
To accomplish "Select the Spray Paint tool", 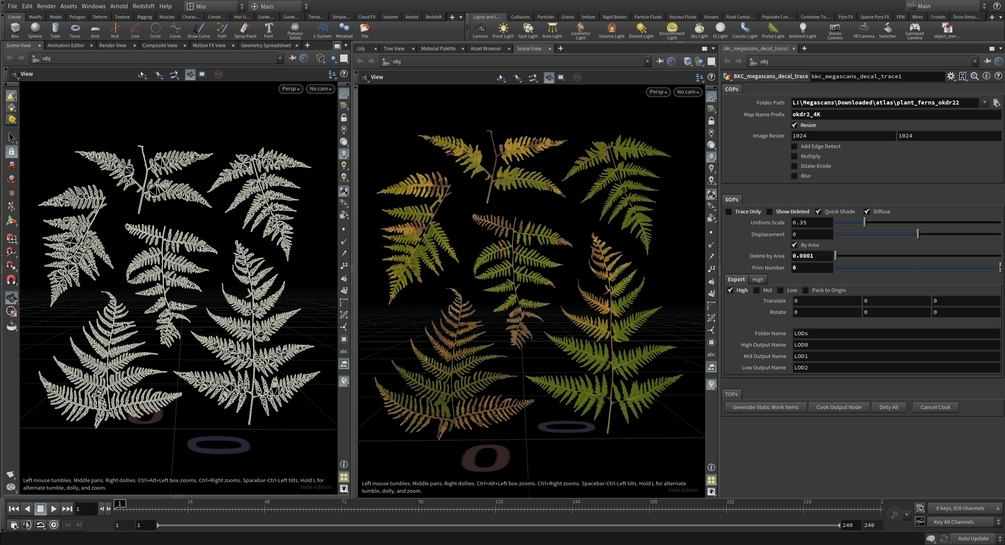I will click(245, 29).
